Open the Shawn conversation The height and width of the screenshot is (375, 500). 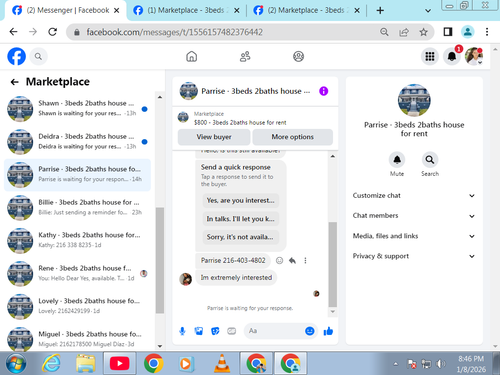(77, 109)
